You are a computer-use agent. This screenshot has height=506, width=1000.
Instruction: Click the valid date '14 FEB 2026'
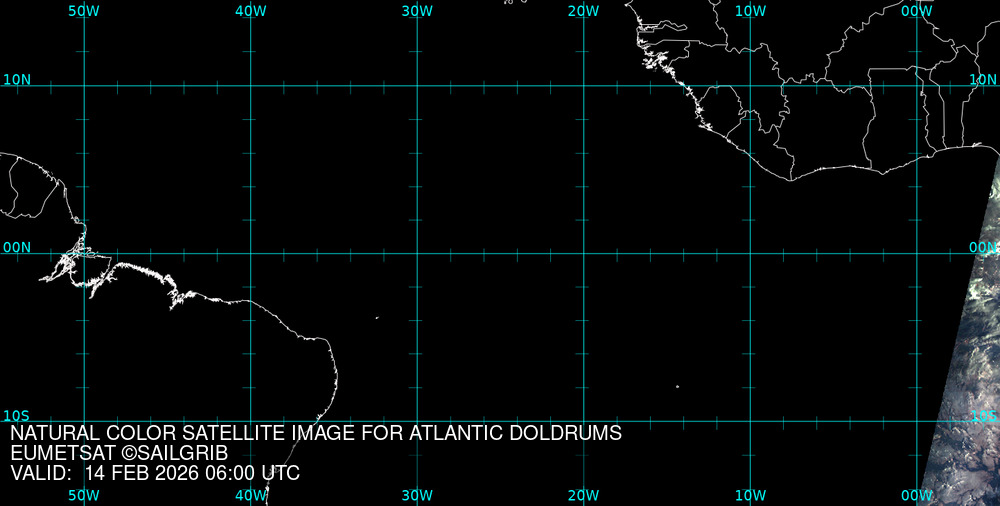coord(143,474)
